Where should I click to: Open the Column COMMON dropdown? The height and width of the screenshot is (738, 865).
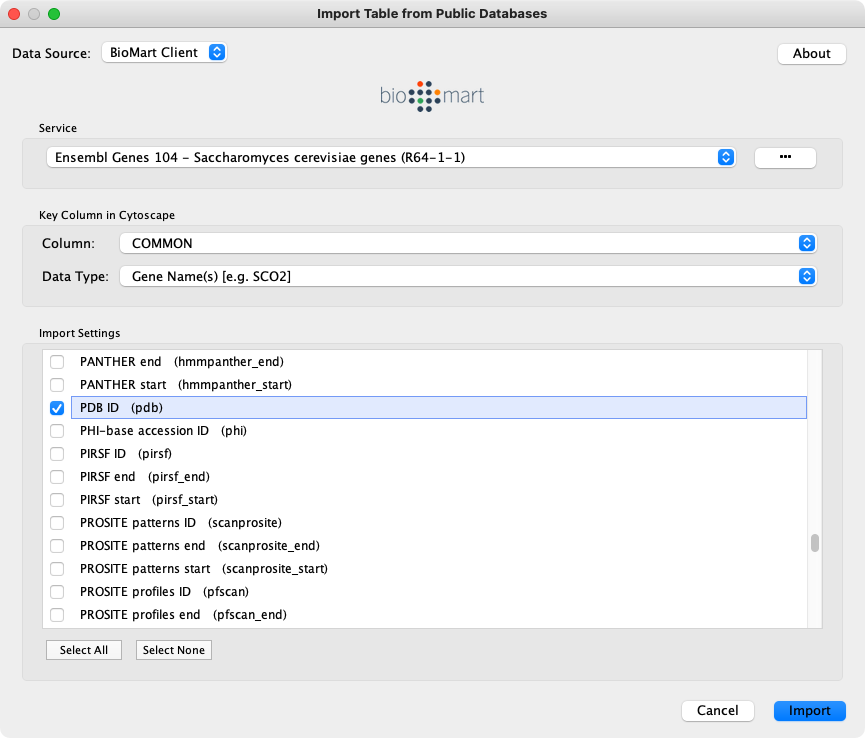click(467, 243)
